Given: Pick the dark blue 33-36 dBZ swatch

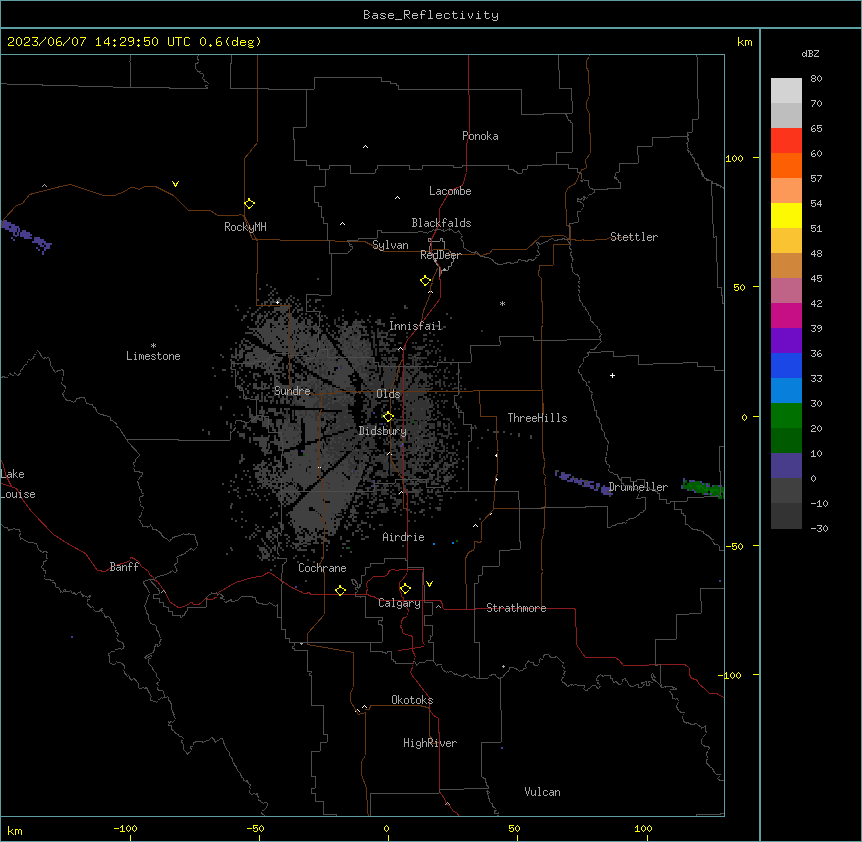Looking at the screenshot, I should [786, 365].
